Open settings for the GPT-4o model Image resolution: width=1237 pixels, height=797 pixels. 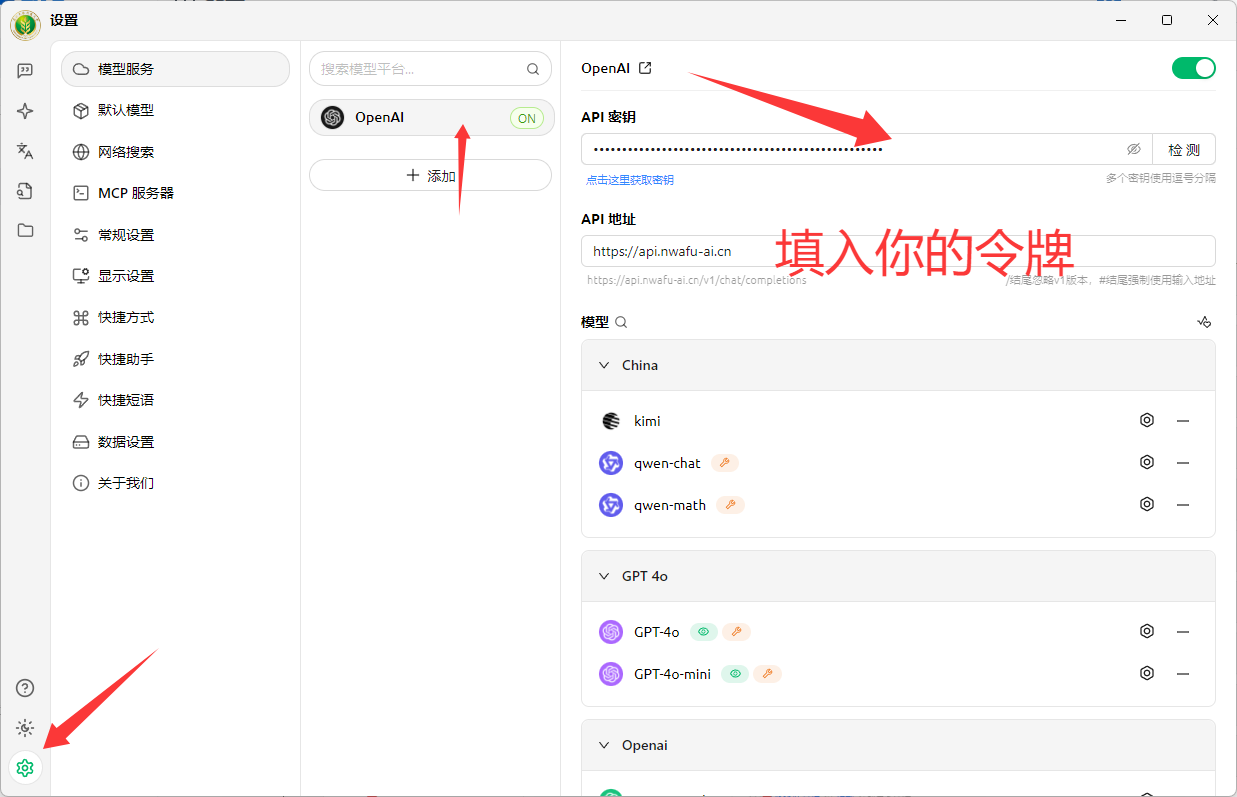tap(1147, 632)
